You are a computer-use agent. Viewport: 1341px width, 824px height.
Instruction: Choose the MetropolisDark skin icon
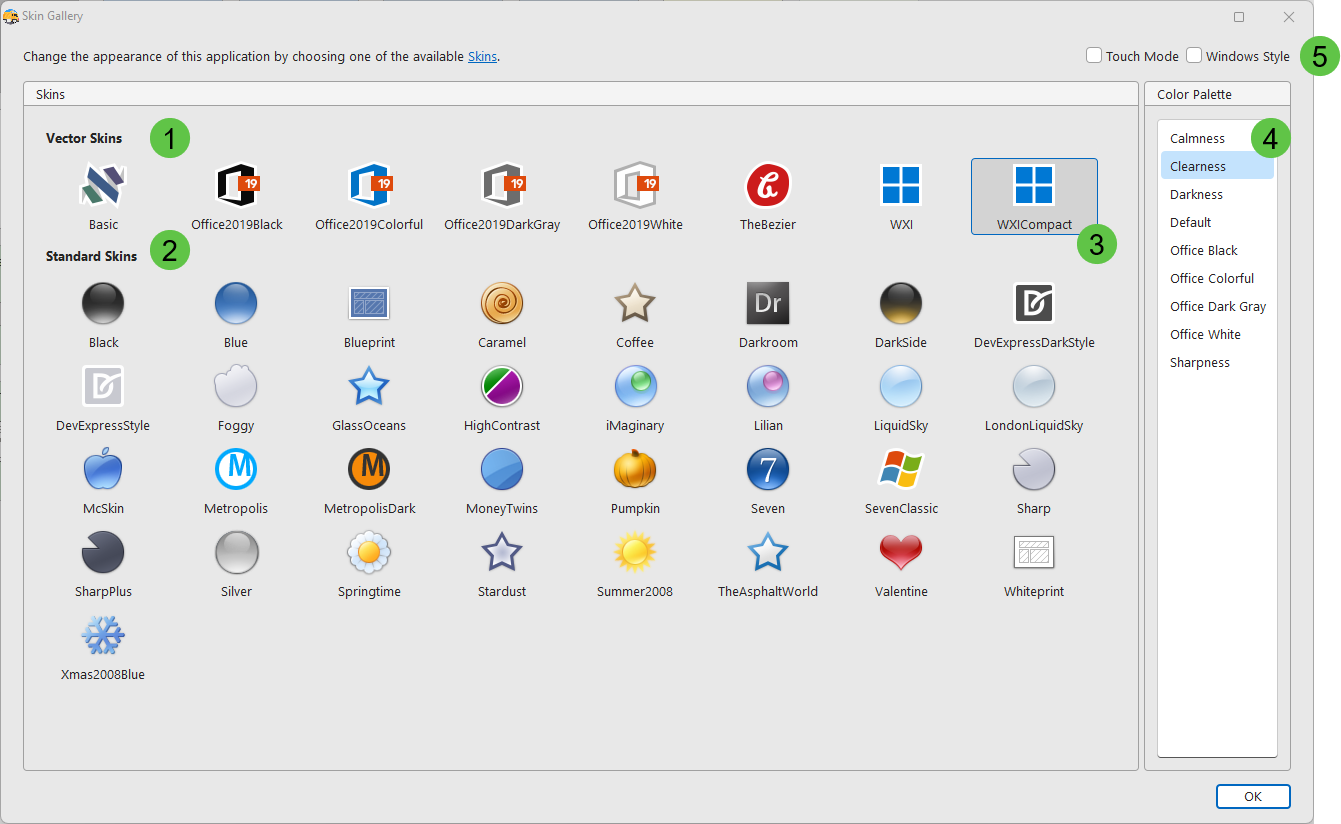pos(369,469)
